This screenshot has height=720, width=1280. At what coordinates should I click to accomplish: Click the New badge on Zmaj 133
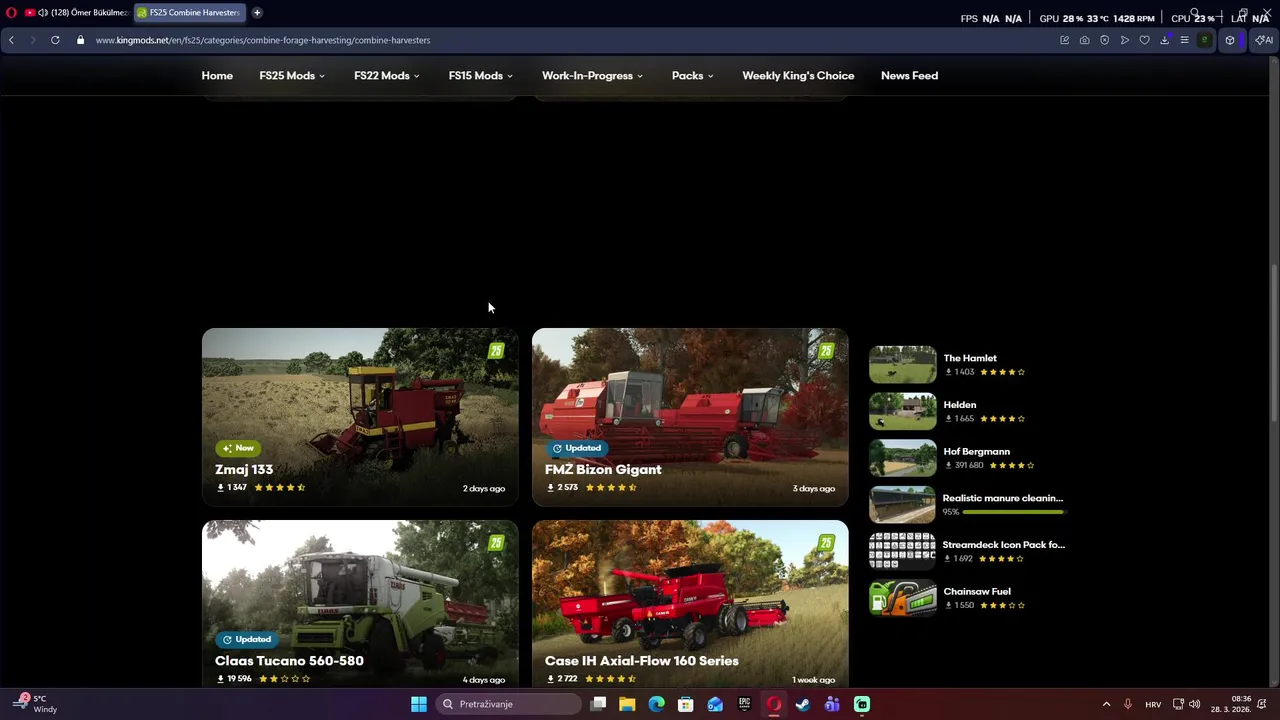239,448
